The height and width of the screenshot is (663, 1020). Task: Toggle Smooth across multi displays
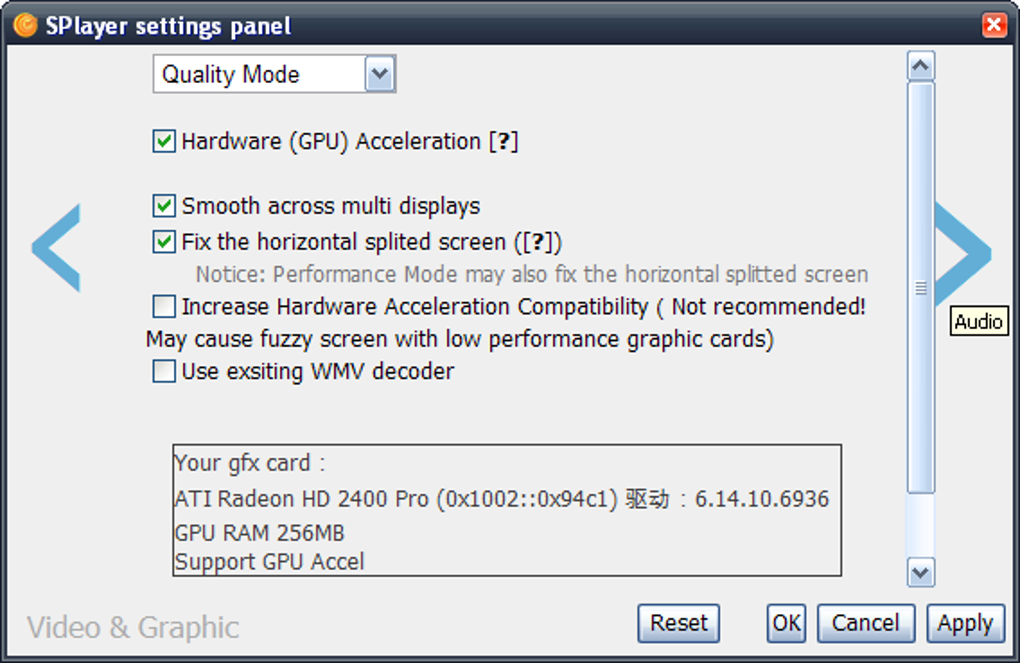pos(164,206)
